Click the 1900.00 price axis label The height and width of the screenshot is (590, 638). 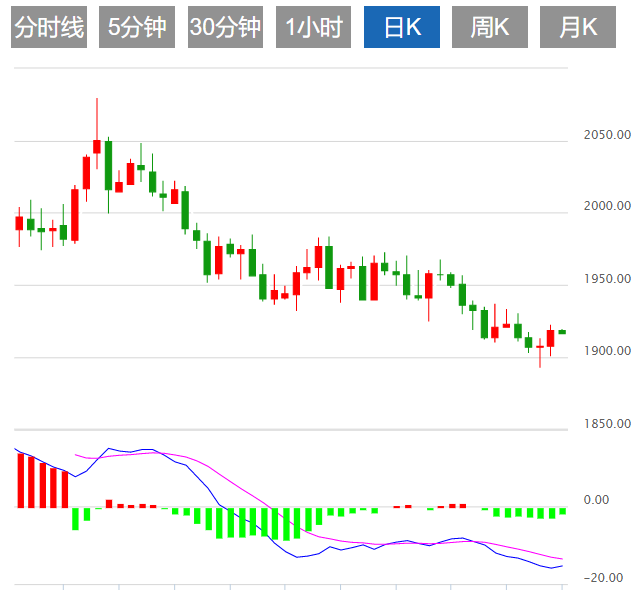coord(607,351)
